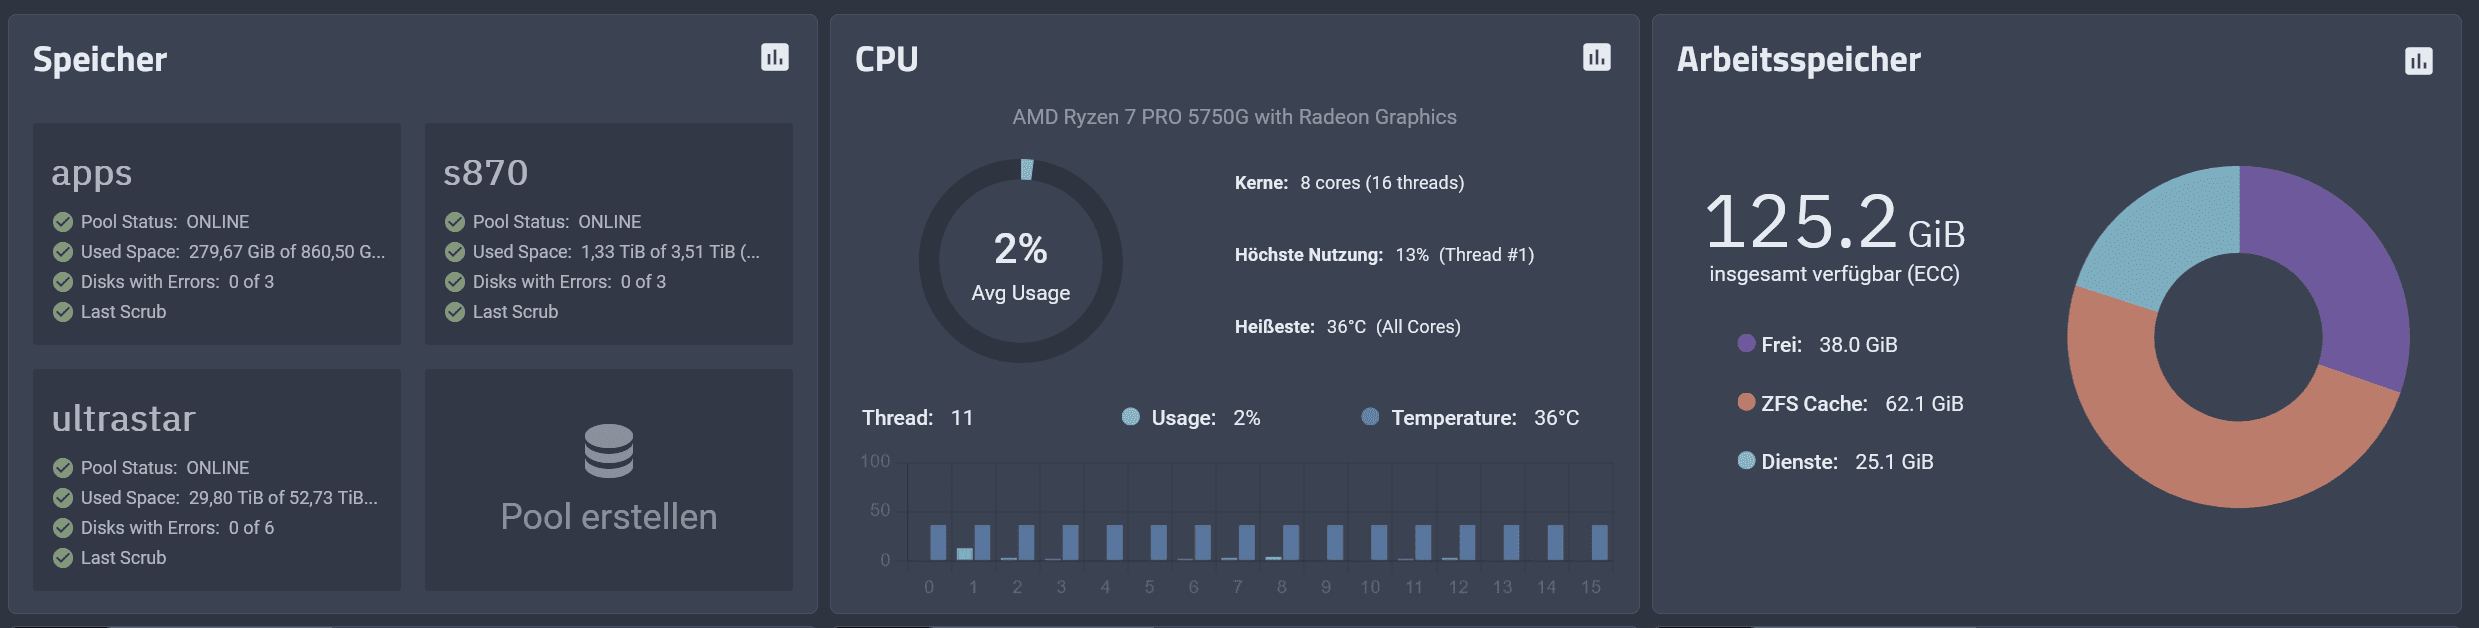This screenshot has width=2479, height=628.
Task: Open the ultrastar pool card title
Action: tap(124, 419)
